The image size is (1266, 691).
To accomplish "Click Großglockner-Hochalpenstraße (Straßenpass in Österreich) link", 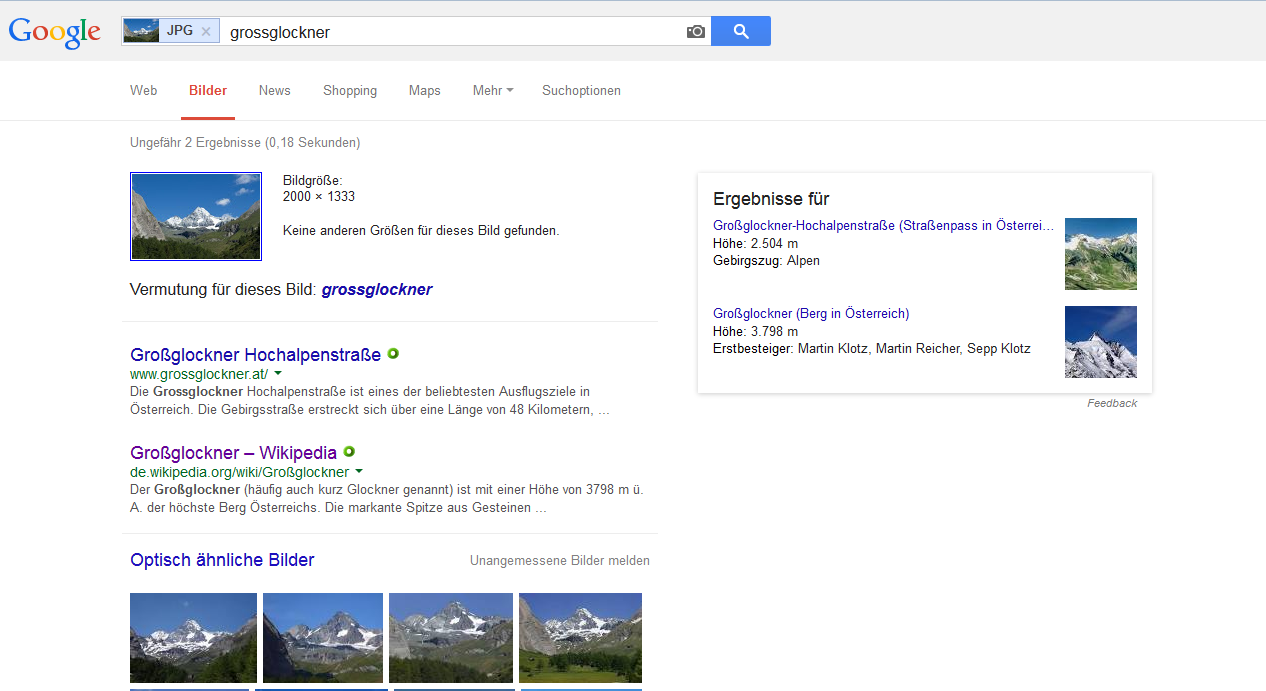I will [884, 226].
